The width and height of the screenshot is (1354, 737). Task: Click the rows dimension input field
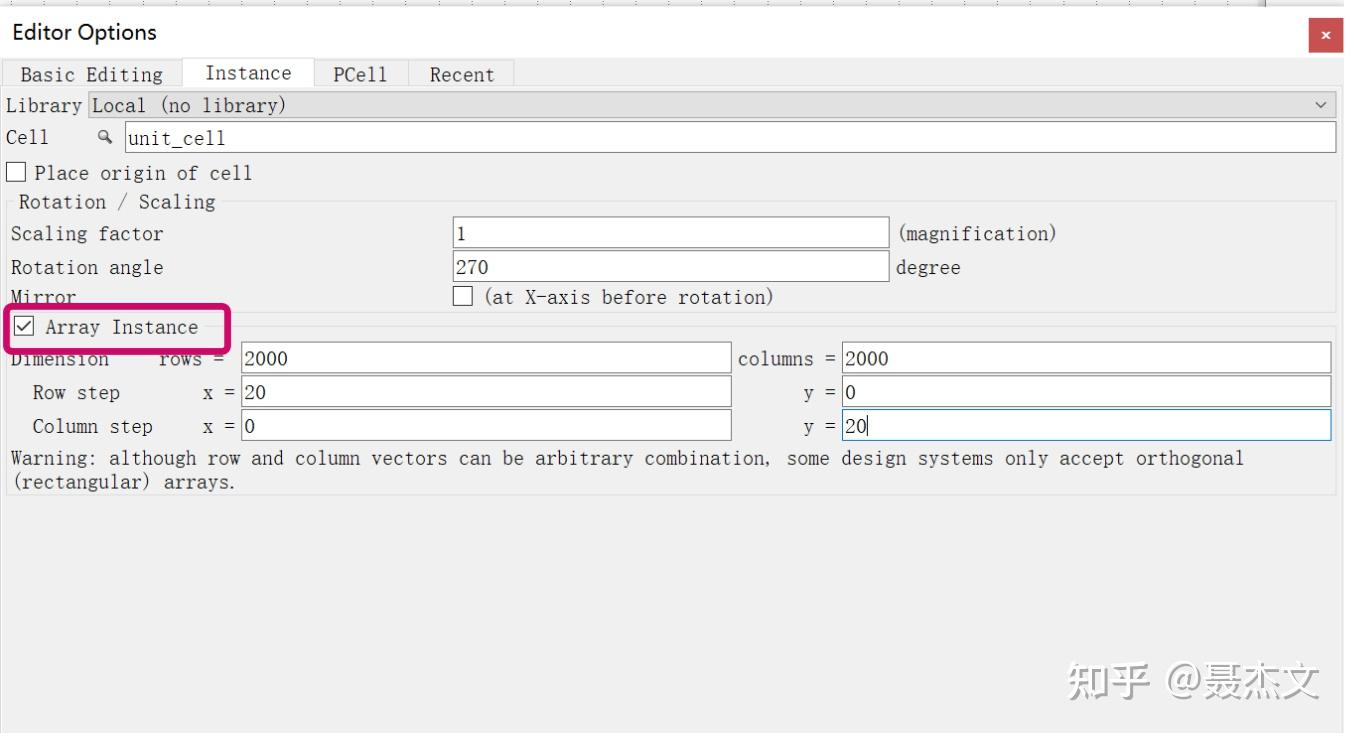[486, 359]
